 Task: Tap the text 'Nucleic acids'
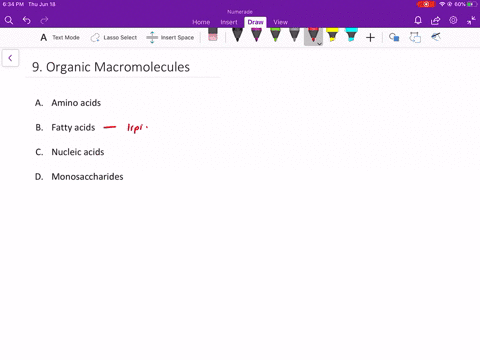click(x=78, y=152)
